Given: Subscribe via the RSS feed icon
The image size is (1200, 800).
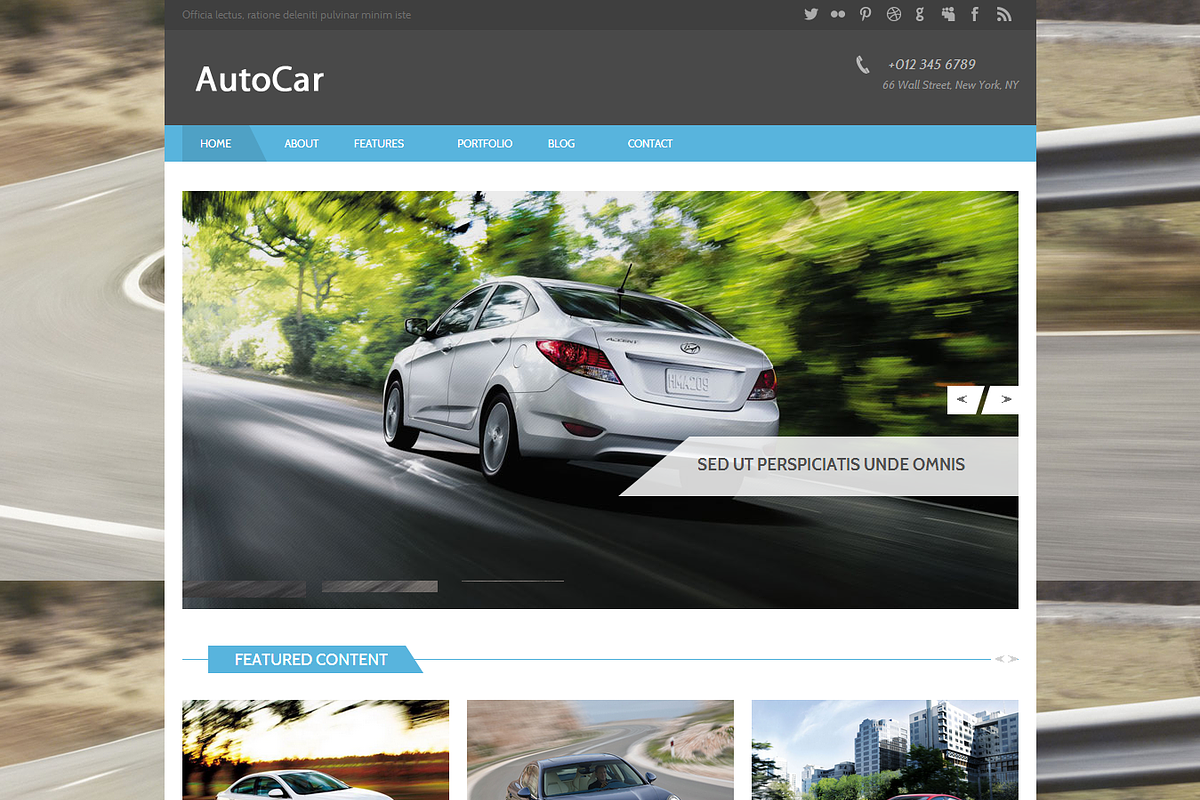Looking at the screenshot, I should pos(1003,14).
